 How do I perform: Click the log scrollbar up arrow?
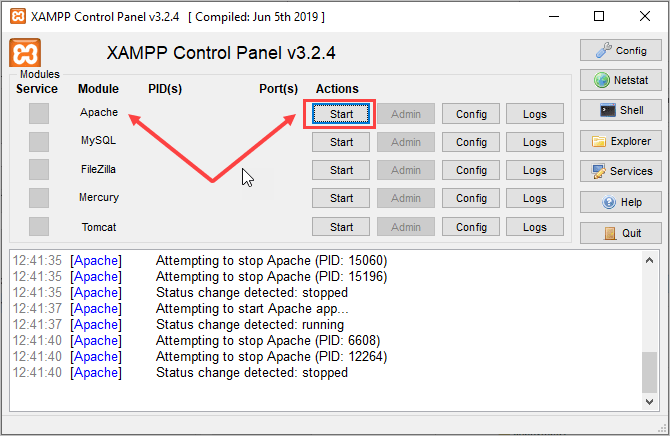[x=649, y=260]
